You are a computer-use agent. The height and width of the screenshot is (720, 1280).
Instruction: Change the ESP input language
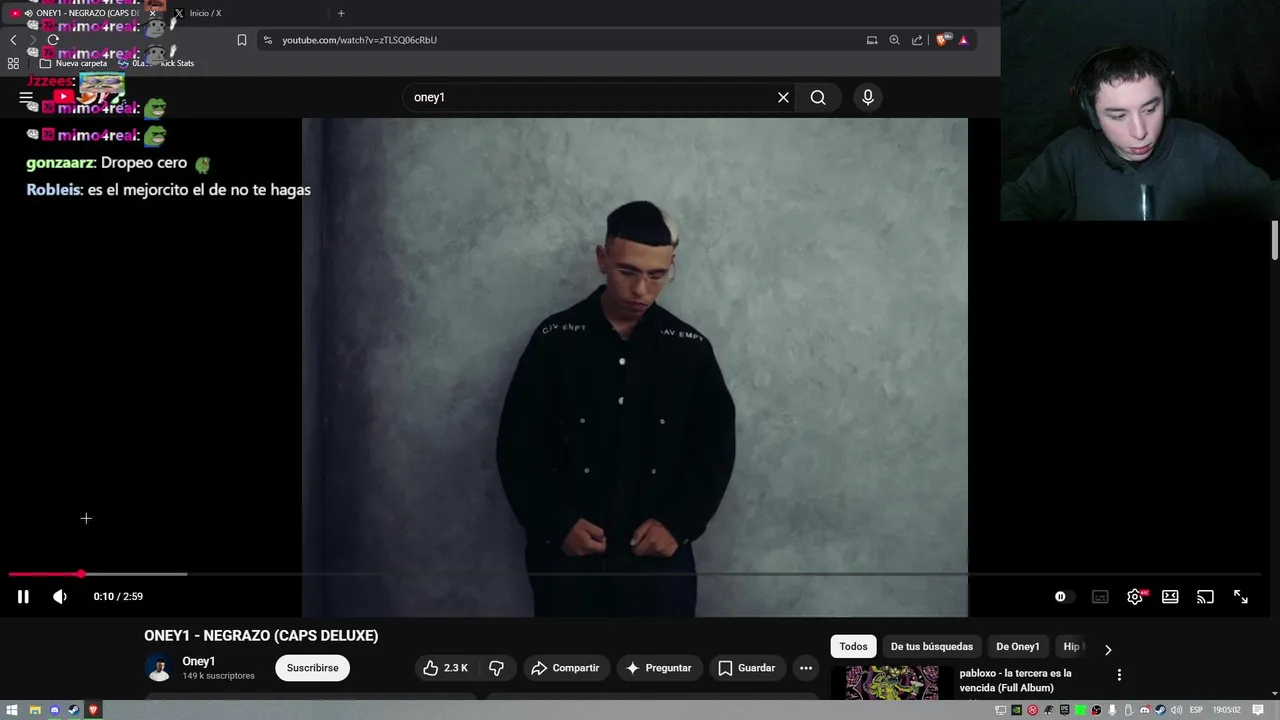(x=1196, y=710)
